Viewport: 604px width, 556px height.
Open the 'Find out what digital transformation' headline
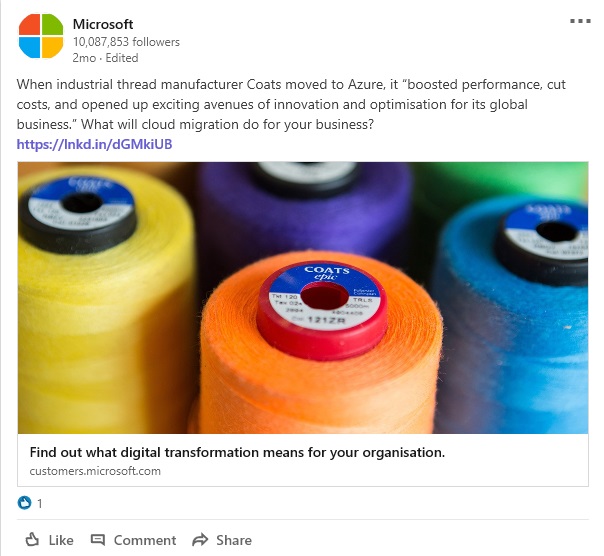click(x=237, y=452)
